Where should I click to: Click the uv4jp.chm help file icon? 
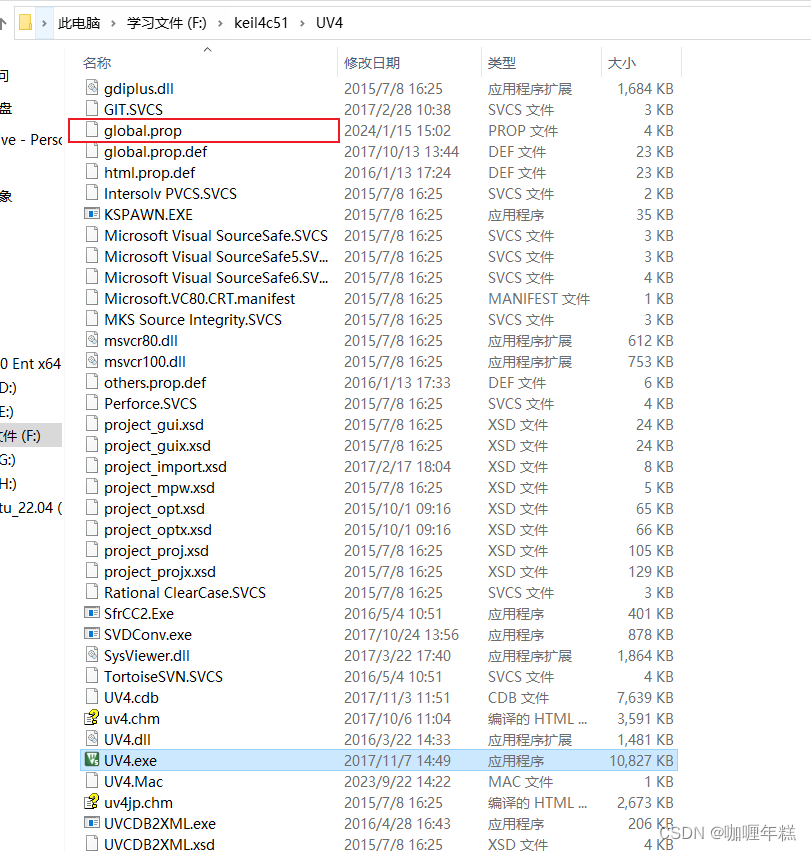(x=92, y=802)
